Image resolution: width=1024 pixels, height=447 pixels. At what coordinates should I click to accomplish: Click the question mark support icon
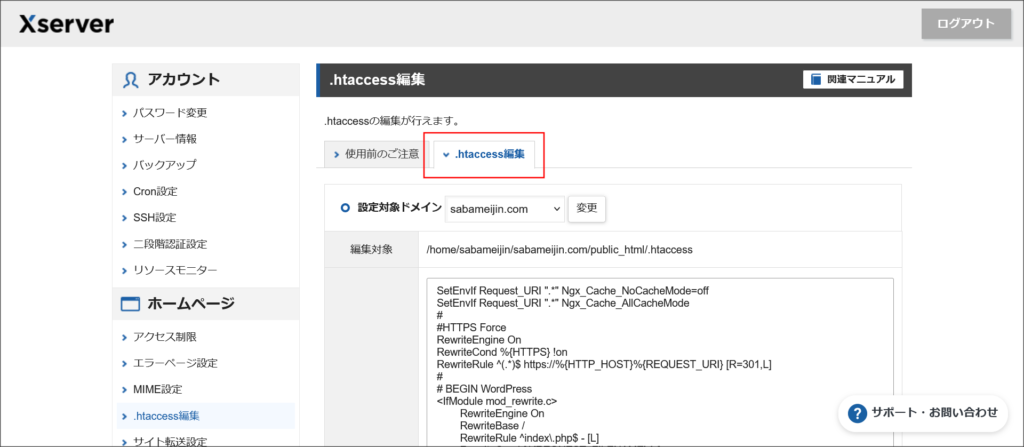tap(857, 412)
